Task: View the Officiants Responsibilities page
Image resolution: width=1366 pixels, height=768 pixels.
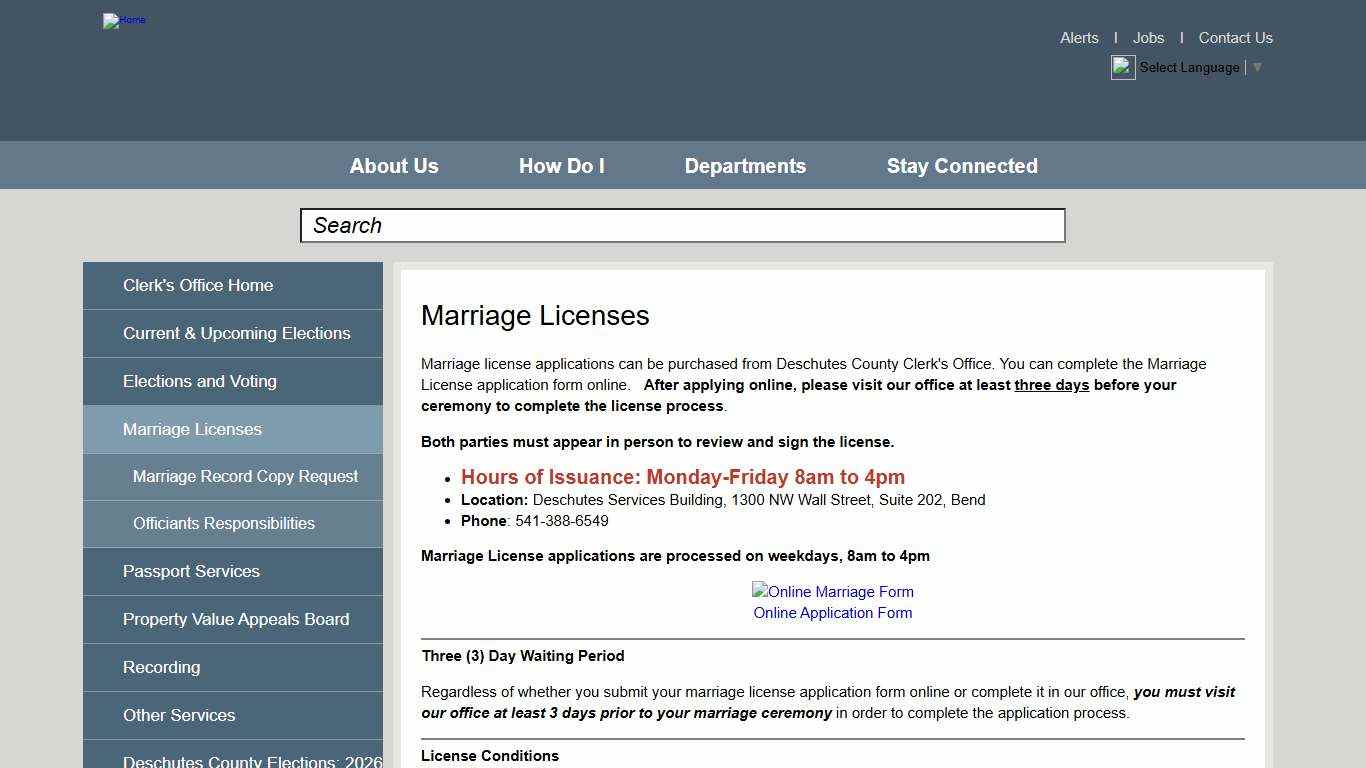Action: 223,523
